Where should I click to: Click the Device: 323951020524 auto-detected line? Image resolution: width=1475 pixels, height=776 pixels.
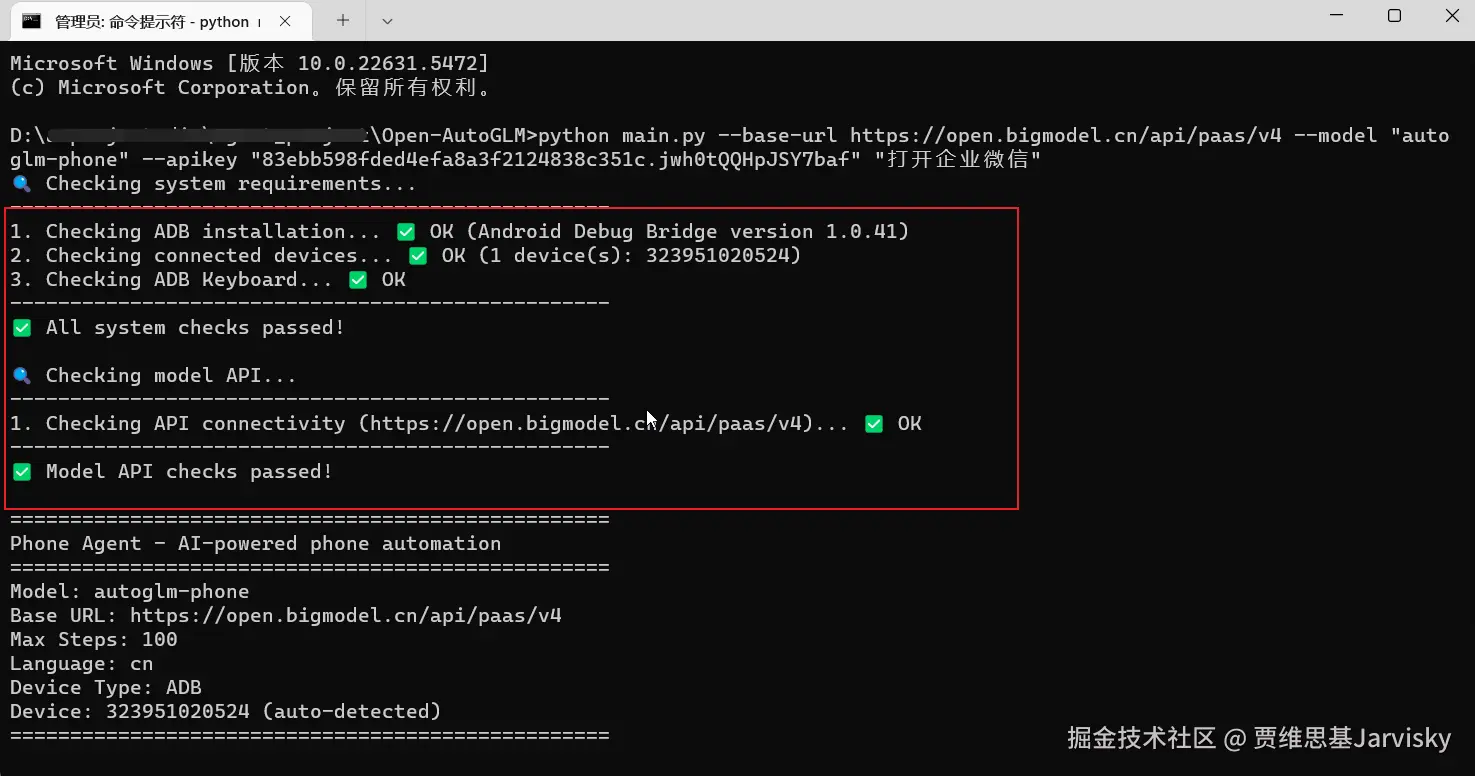point(225,712)
